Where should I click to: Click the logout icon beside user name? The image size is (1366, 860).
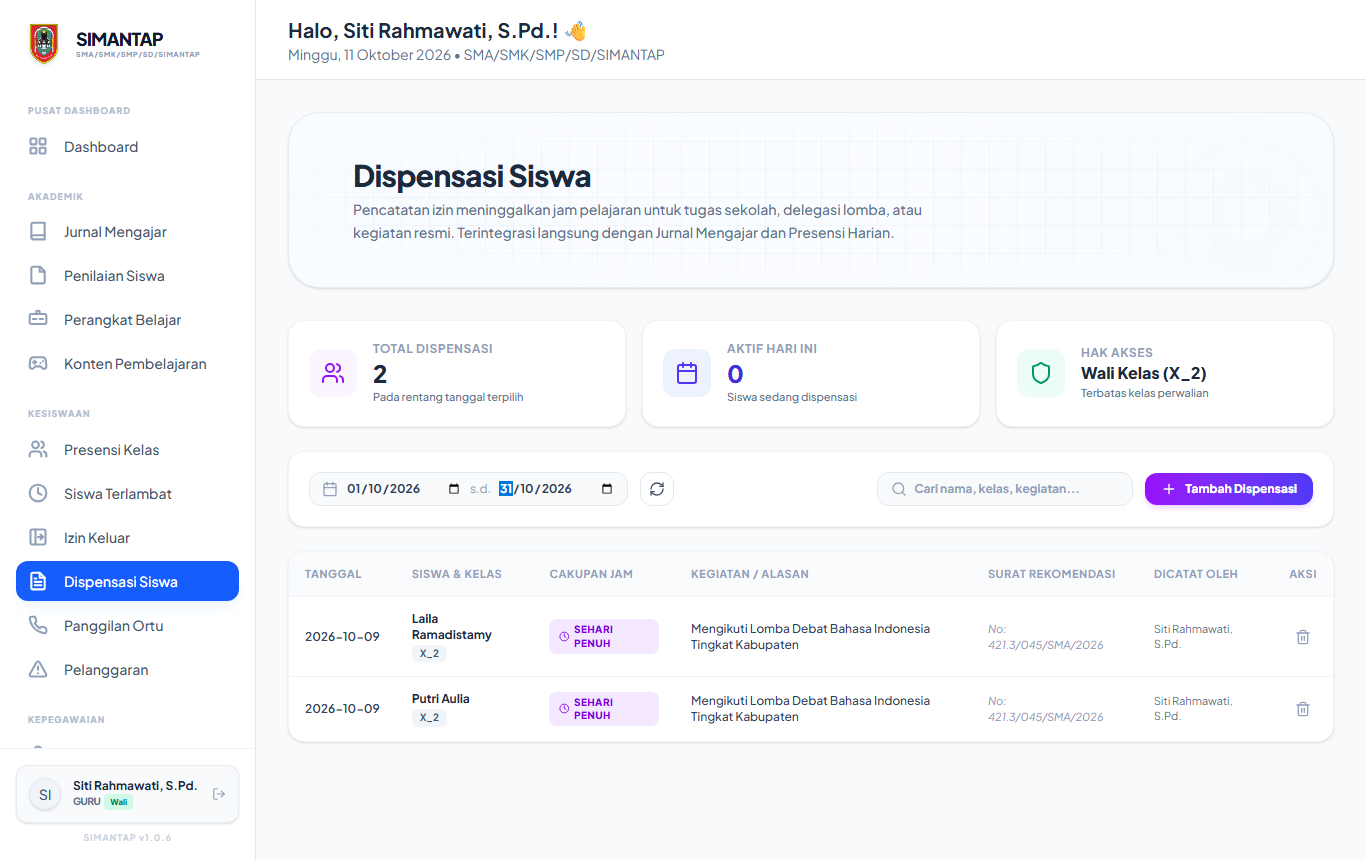tap(219, 794)
